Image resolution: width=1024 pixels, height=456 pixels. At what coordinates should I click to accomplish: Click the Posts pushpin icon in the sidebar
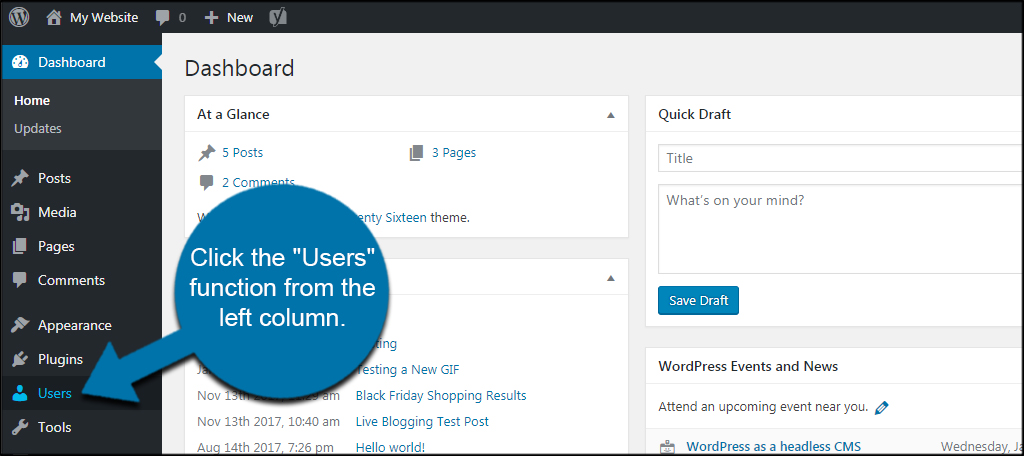pyautogui.click(x=20, y=178)
